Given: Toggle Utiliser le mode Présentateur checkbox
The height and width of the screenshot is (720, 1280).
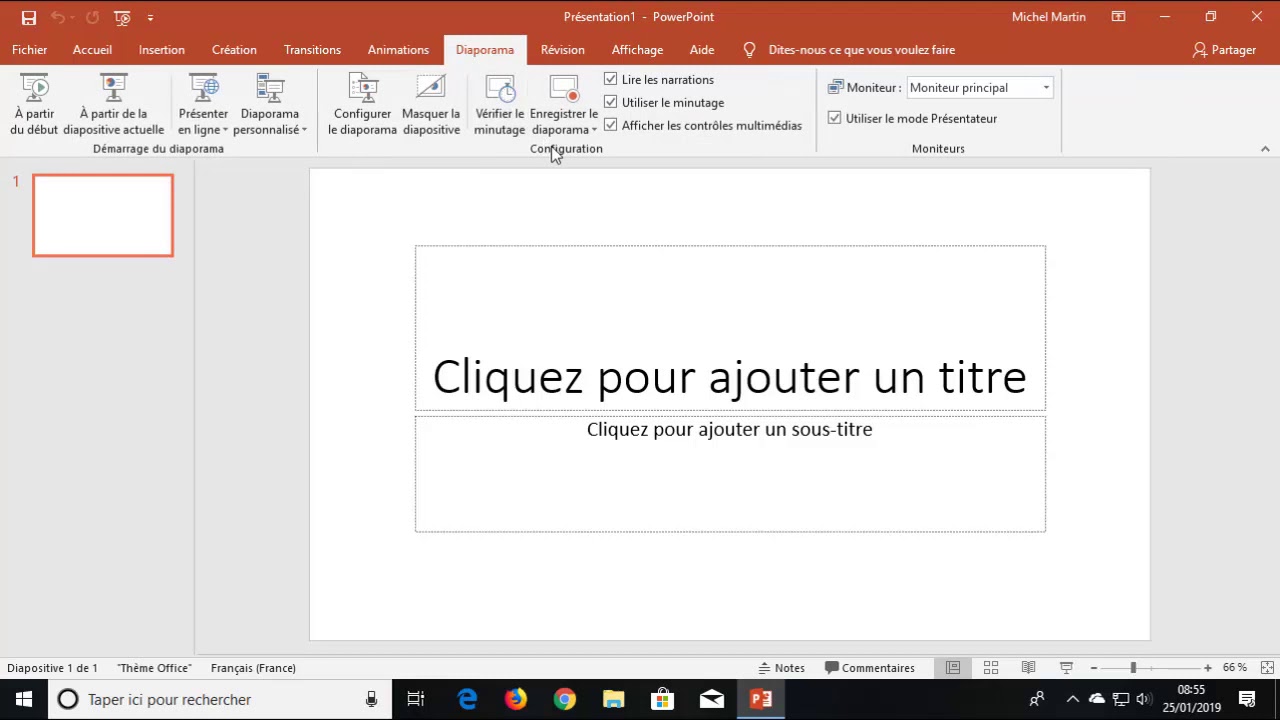Looking at the screenshot, I should click(x=835, y=118).
